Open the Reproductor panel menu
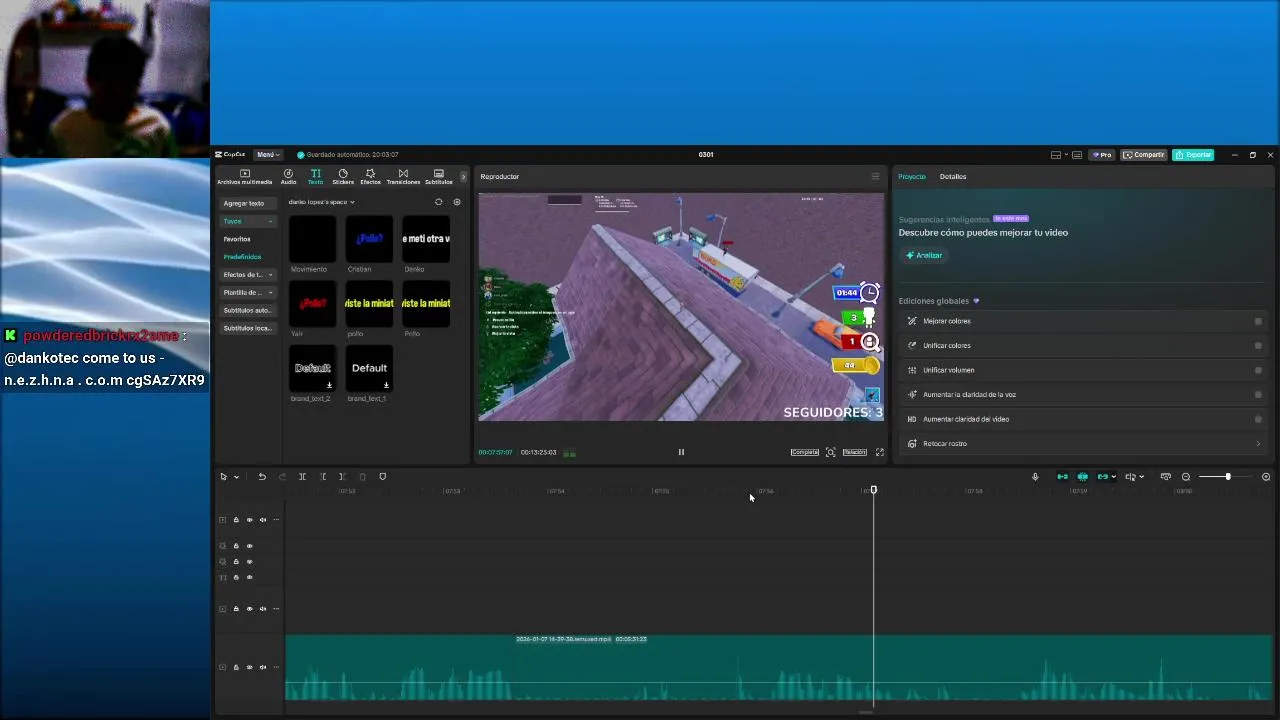1280x720 pixels. [875, 177]
